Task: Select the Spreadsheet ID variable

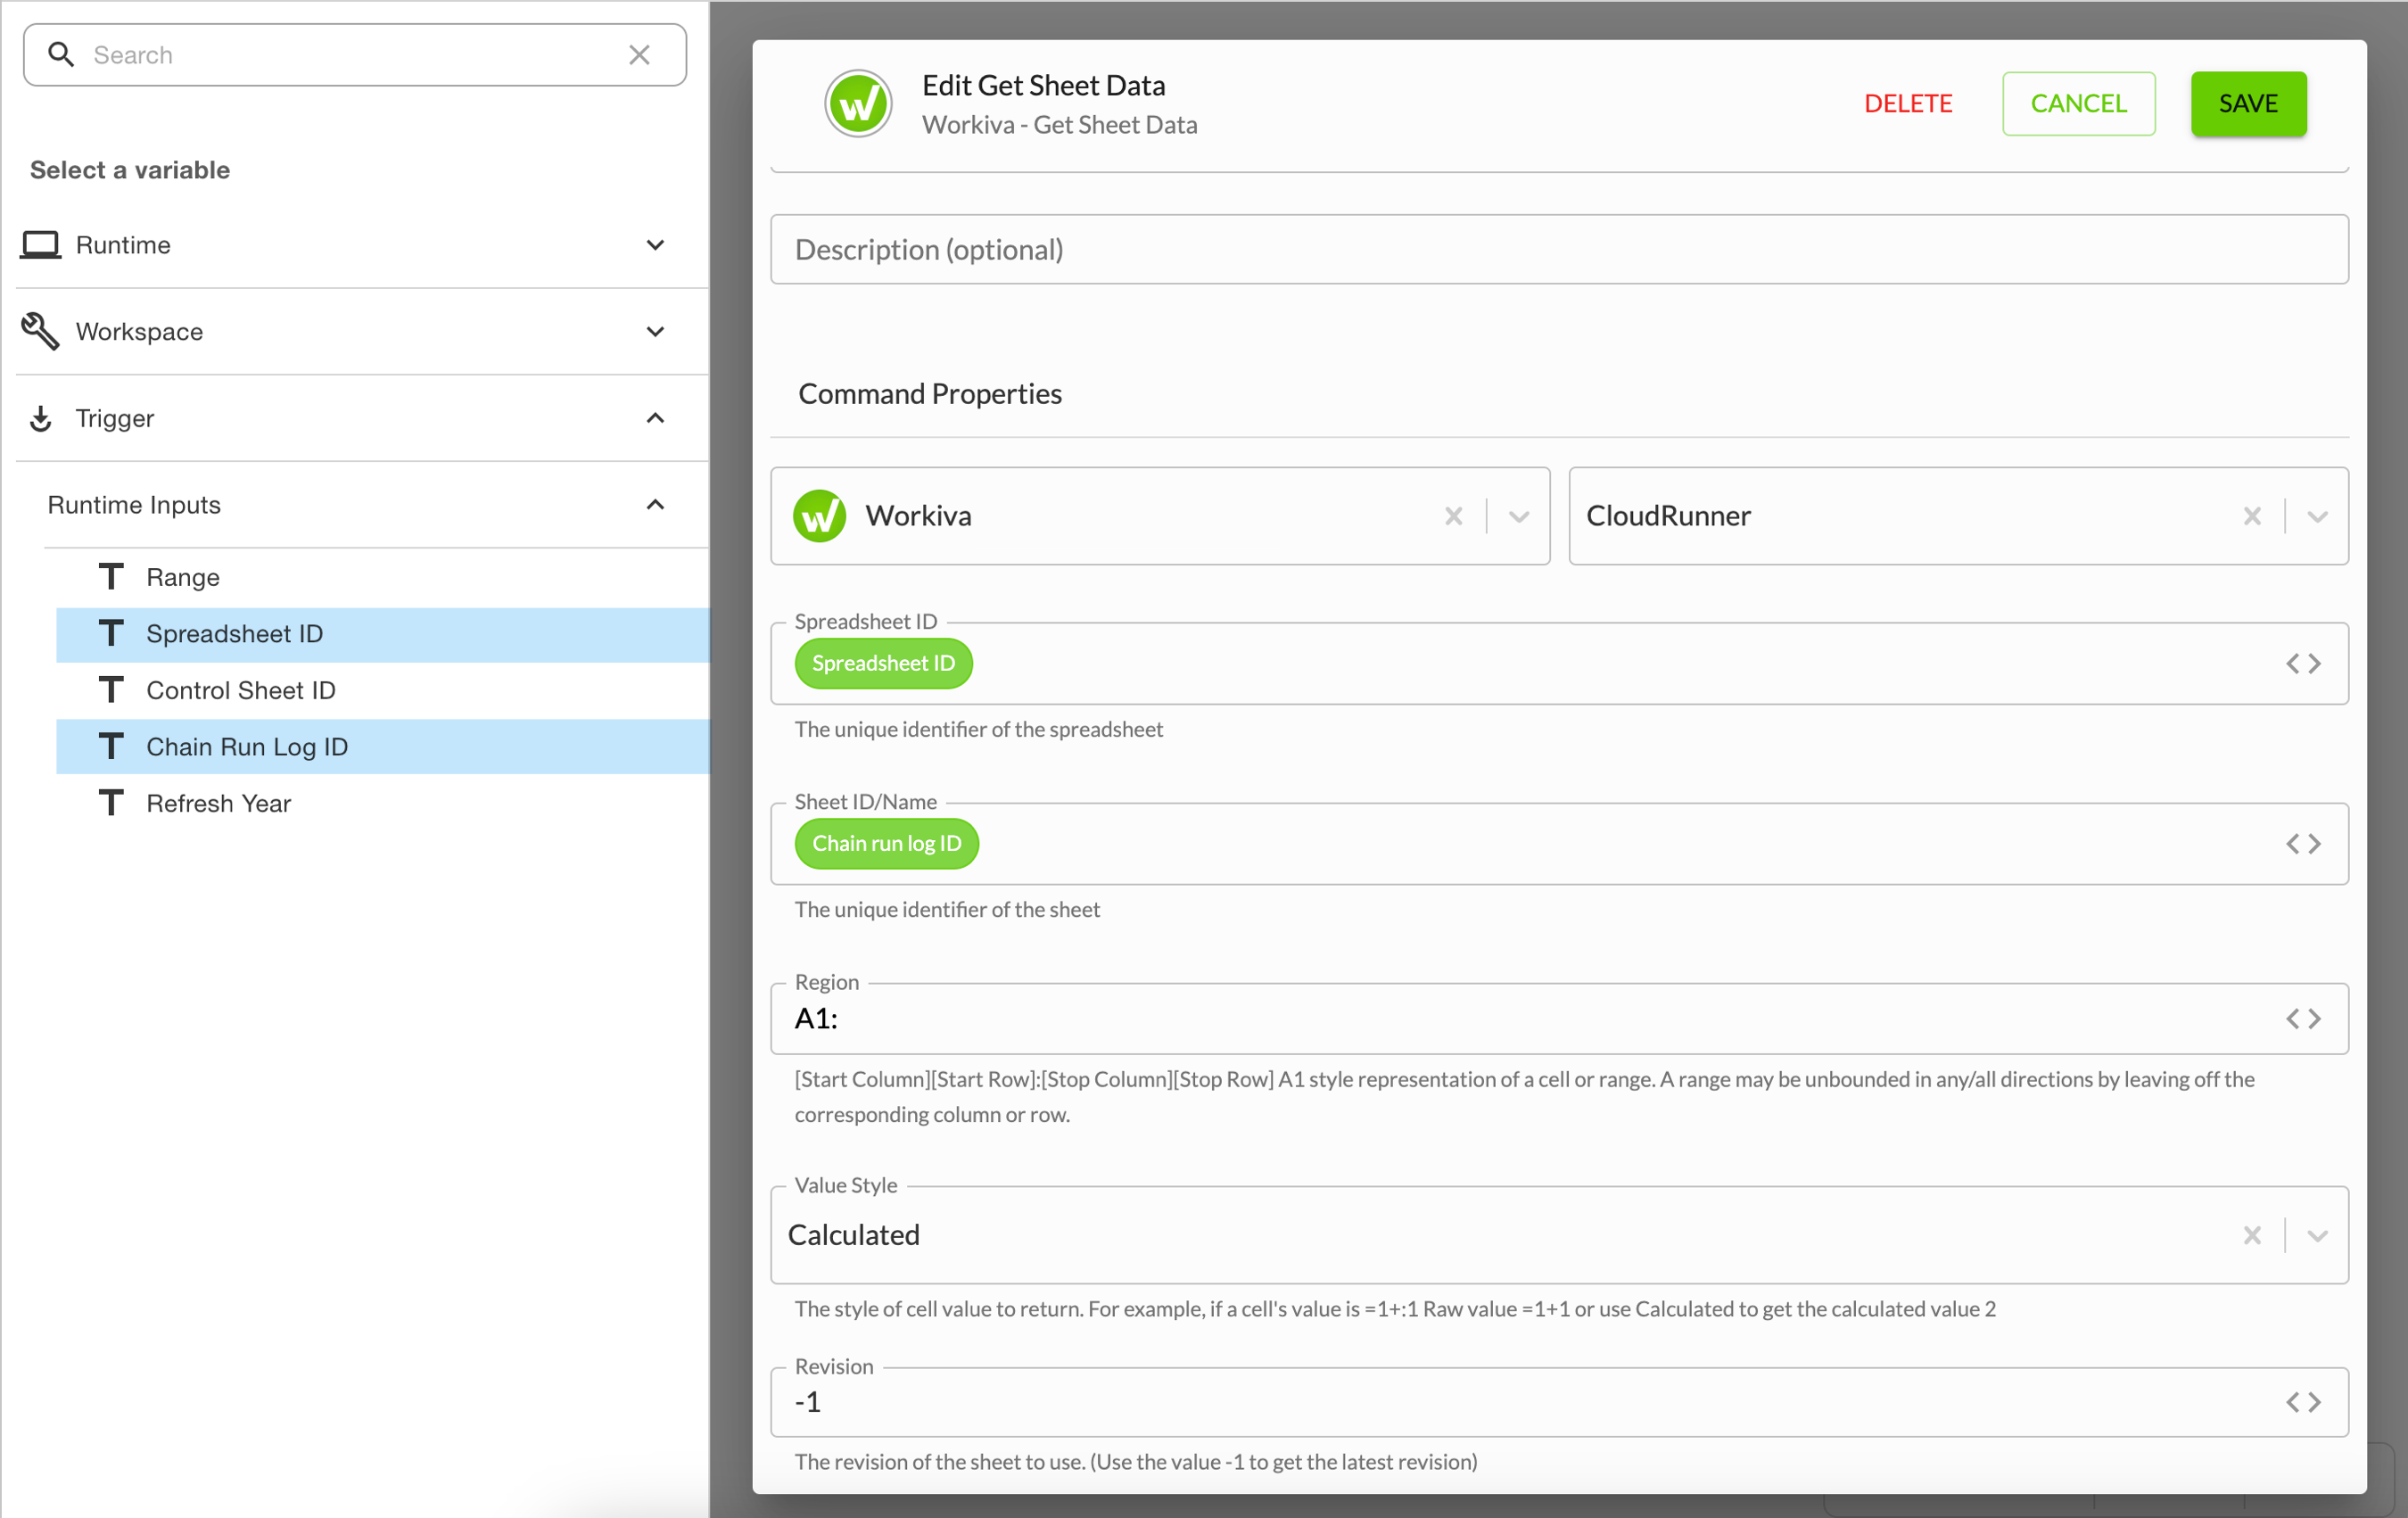Action: click(383, 634)
